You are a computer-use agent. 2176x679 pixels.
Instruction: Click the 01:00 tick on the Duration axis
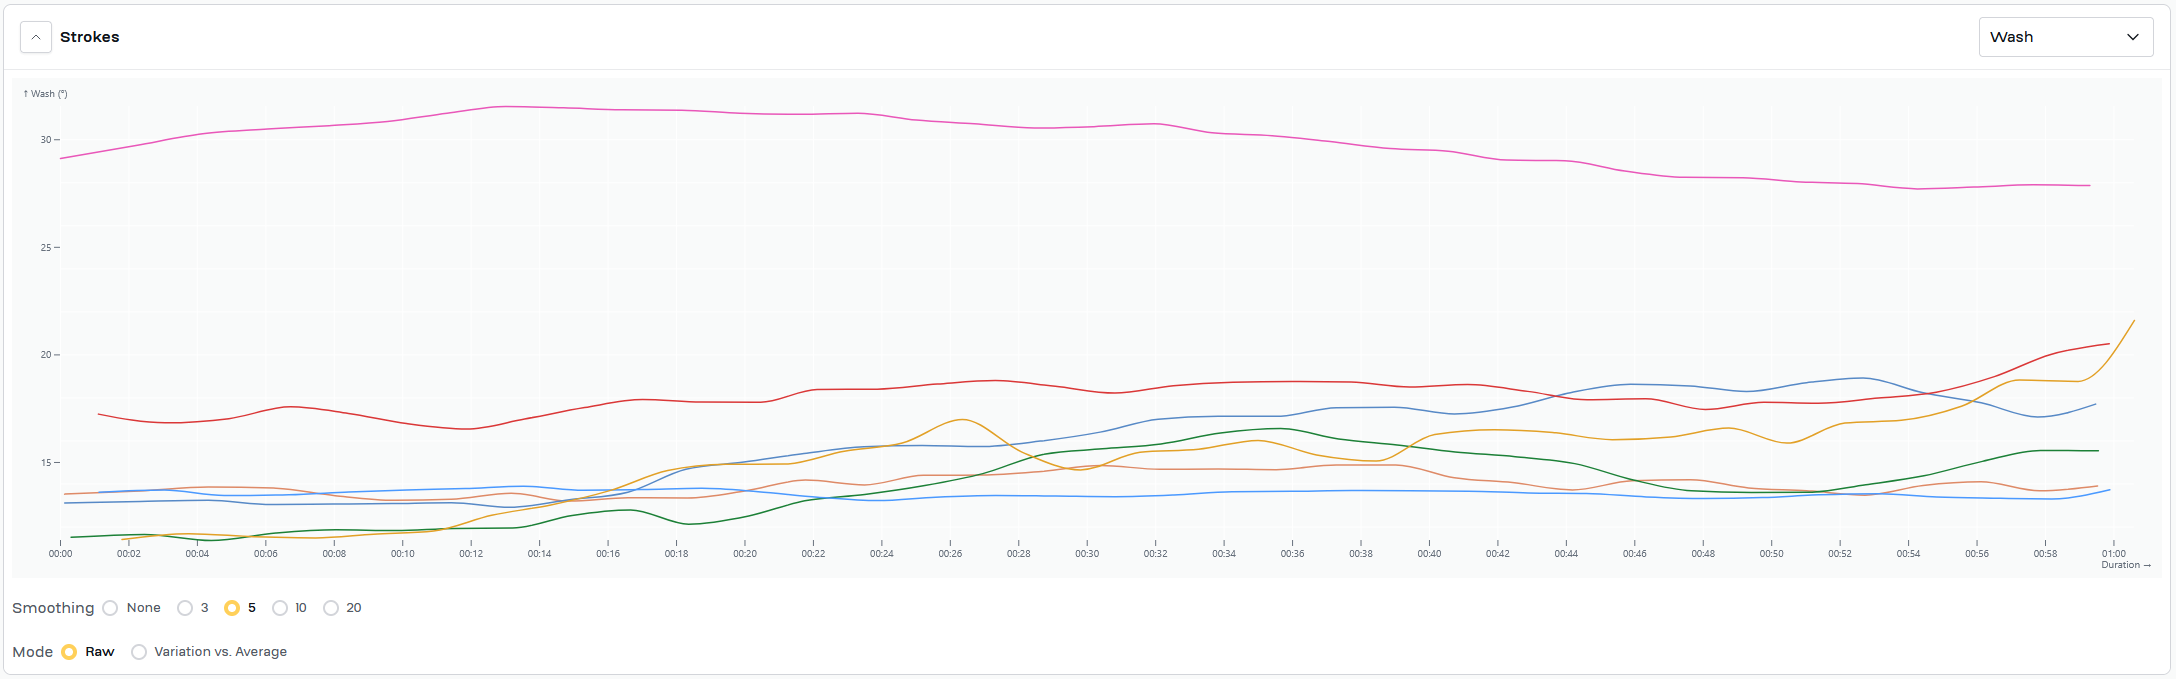pyautogui.click(x=2113, y=553)
